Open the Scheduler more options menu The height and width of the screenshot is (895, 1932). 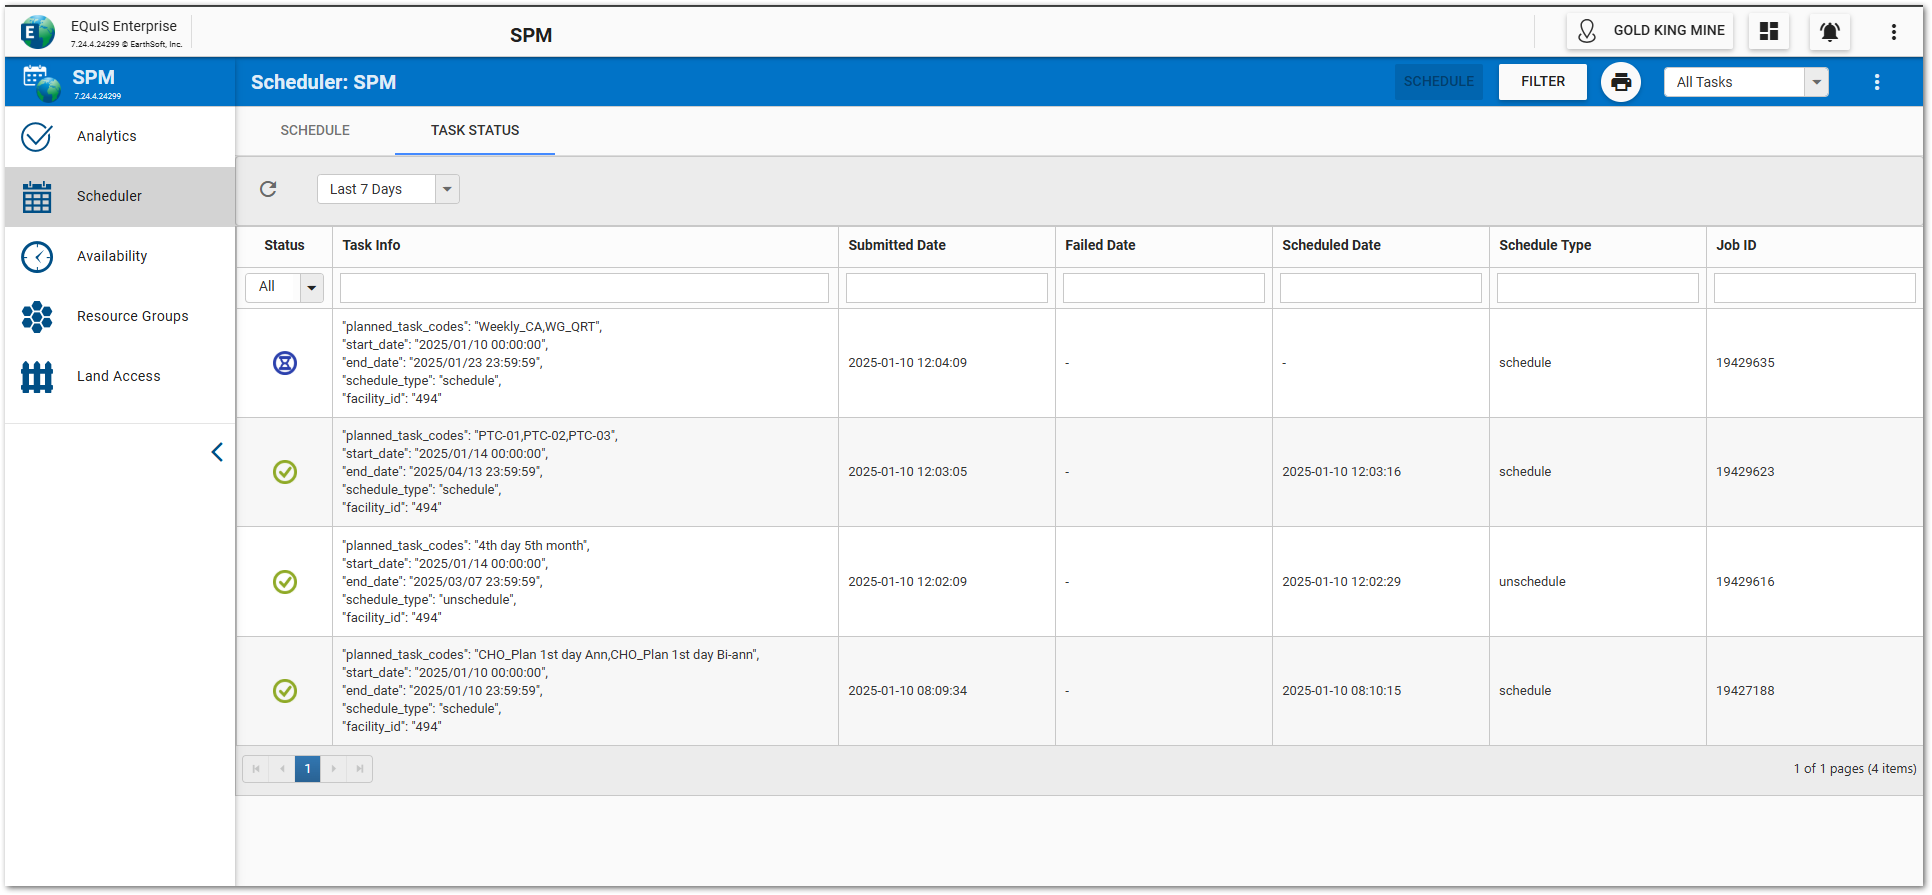click(1876, 82)
